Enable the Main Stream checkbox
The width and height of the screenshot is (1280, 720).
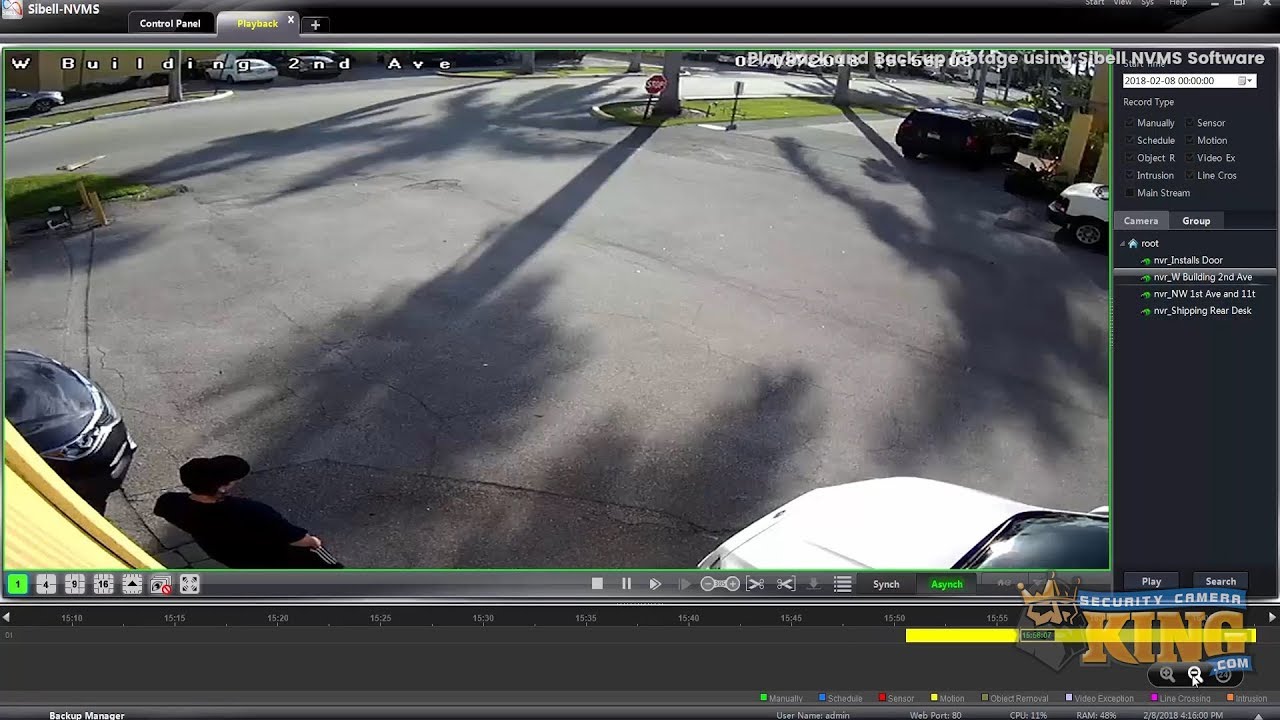click(1130, 193)
